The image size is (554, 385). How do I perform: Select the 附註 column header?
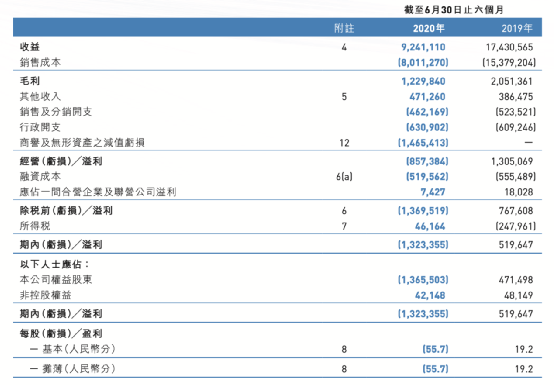click(x=344, y=28)
